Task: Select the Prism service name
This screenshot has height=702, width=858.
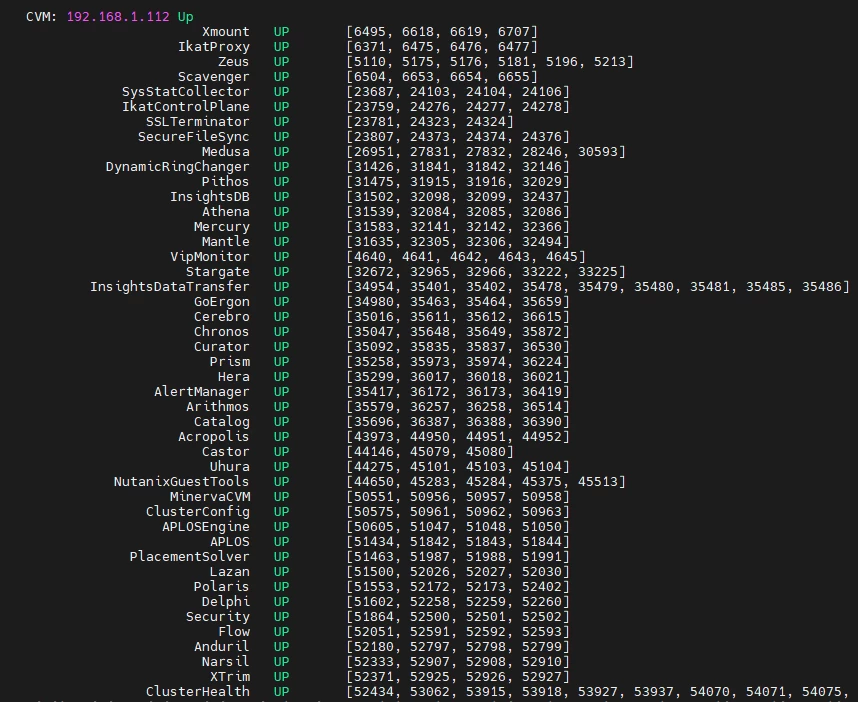Action: pyautogui.click(x=230, y=362)
